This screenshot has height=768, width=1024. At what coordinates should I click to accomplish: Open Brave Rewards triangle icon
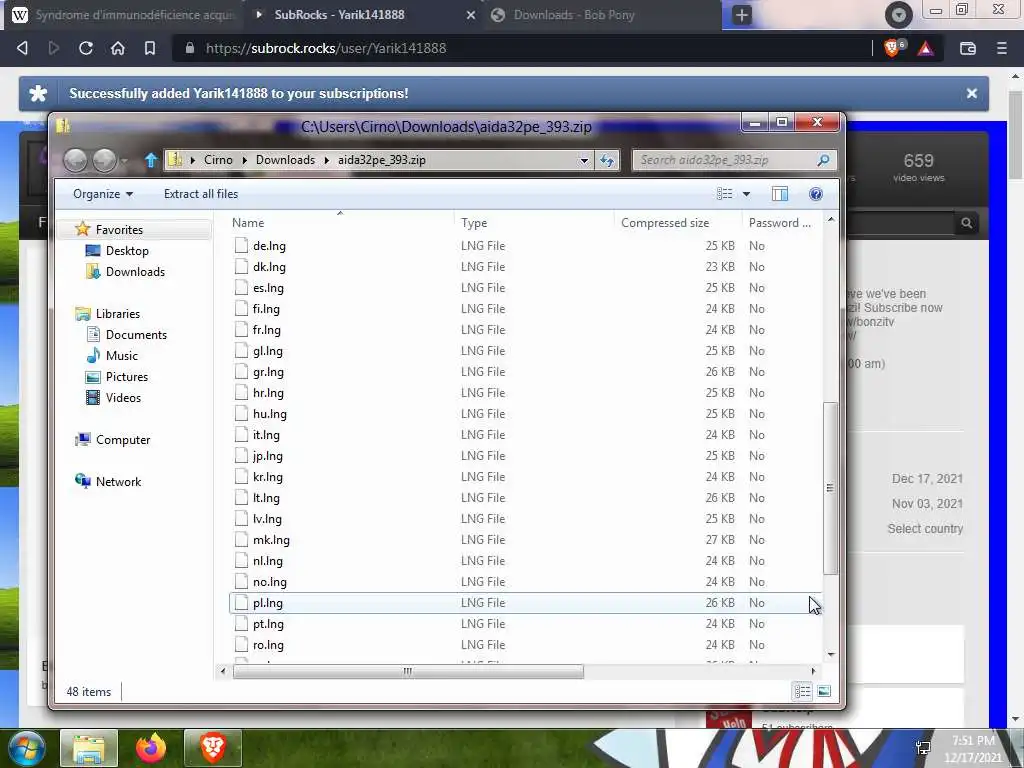point(925,48)
